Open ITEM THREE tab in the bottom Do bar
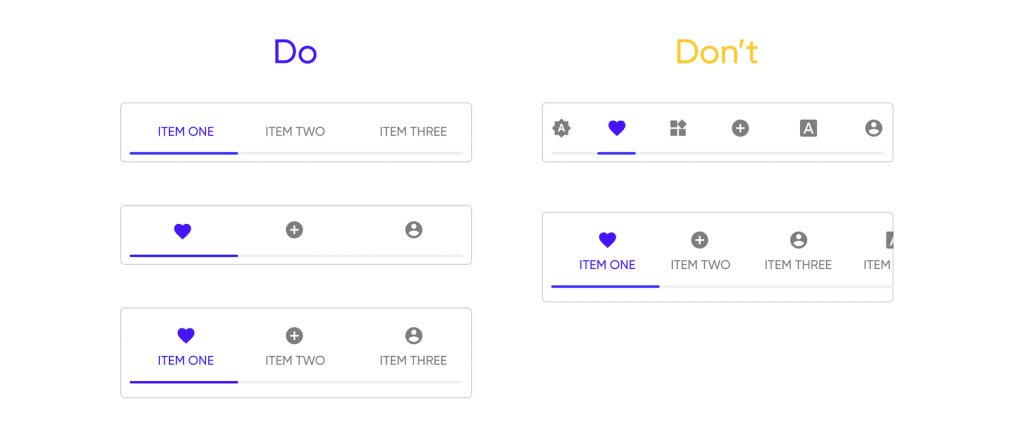Image resolution: width=1024 pixels, height=422 pixels. [413, 348]
